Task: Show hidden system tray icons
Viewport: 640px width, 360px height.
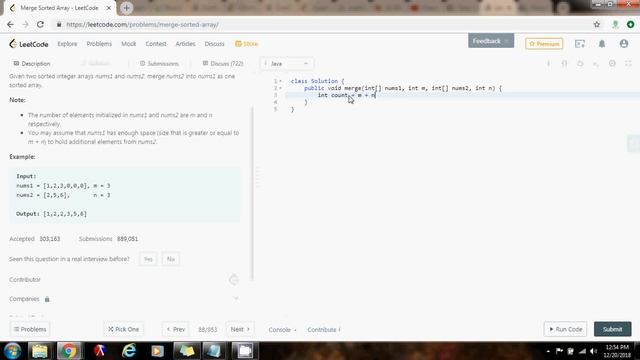Action: tap(548, 351)
